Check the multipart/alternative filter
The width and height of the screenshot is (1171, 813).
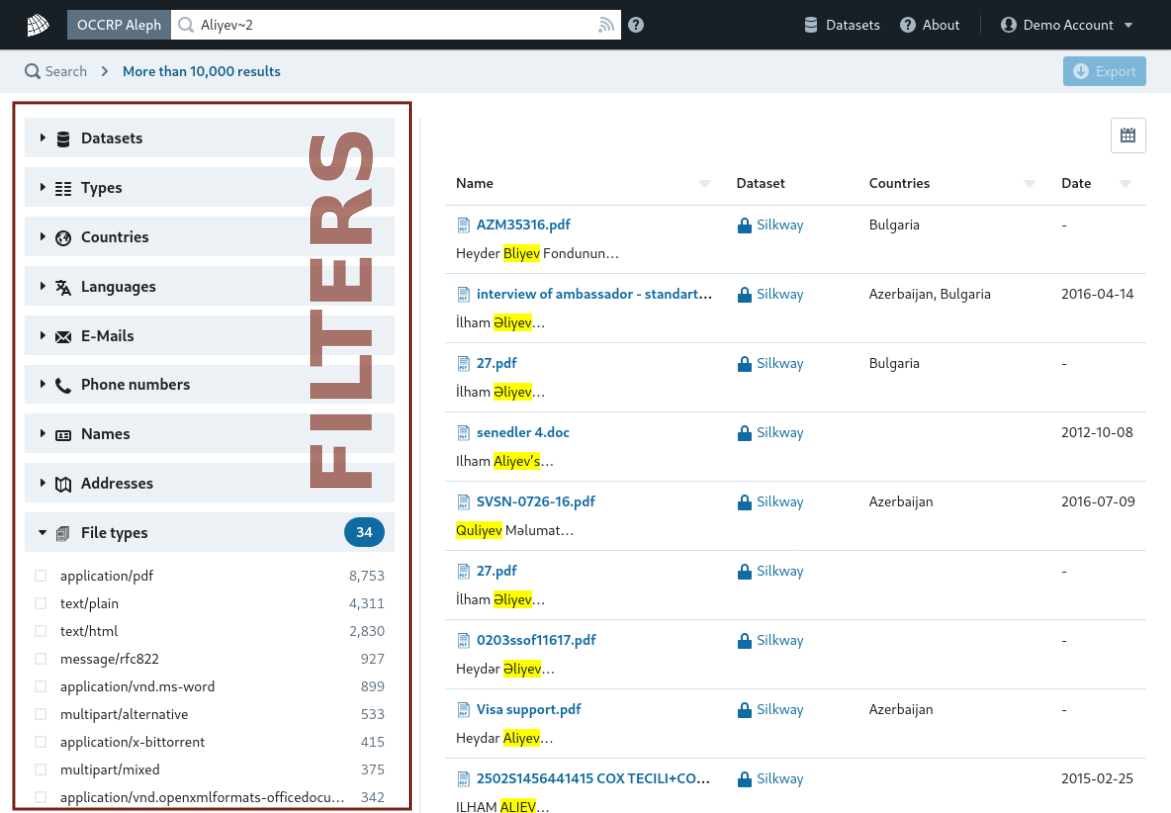click(x=40, y=714)
